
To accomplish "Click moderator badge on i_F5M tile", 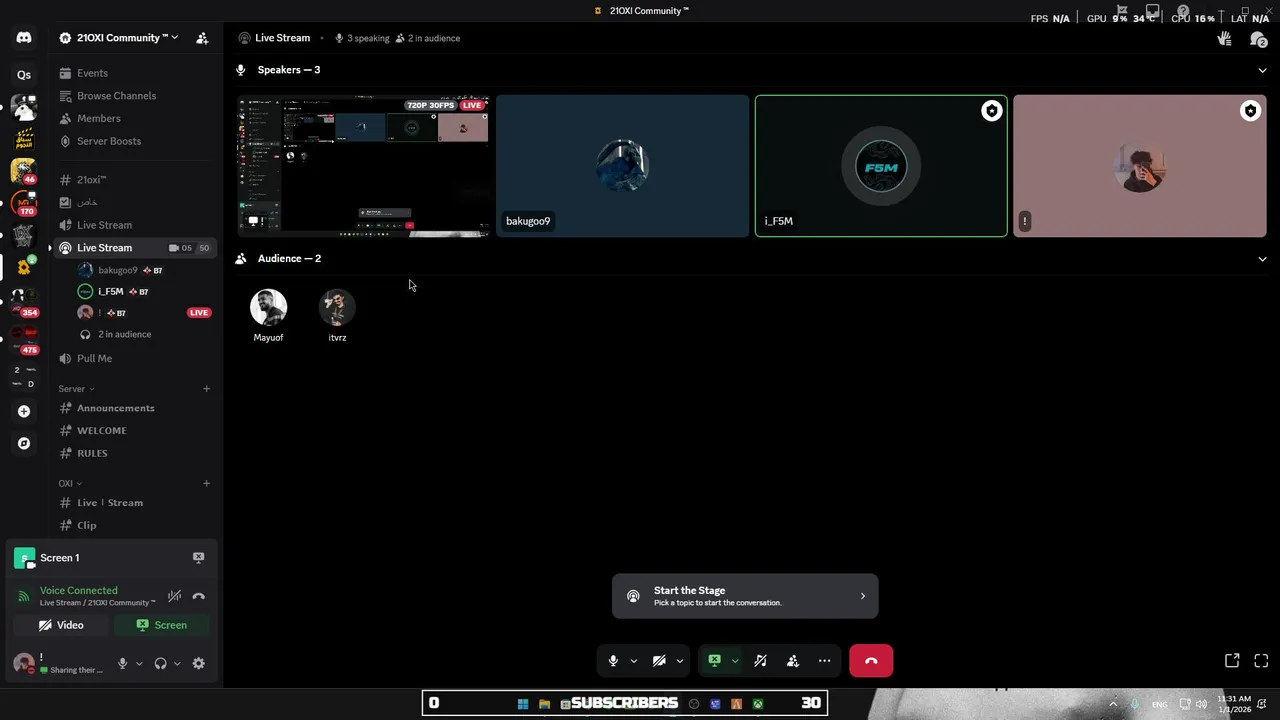I will click(991, 111).
